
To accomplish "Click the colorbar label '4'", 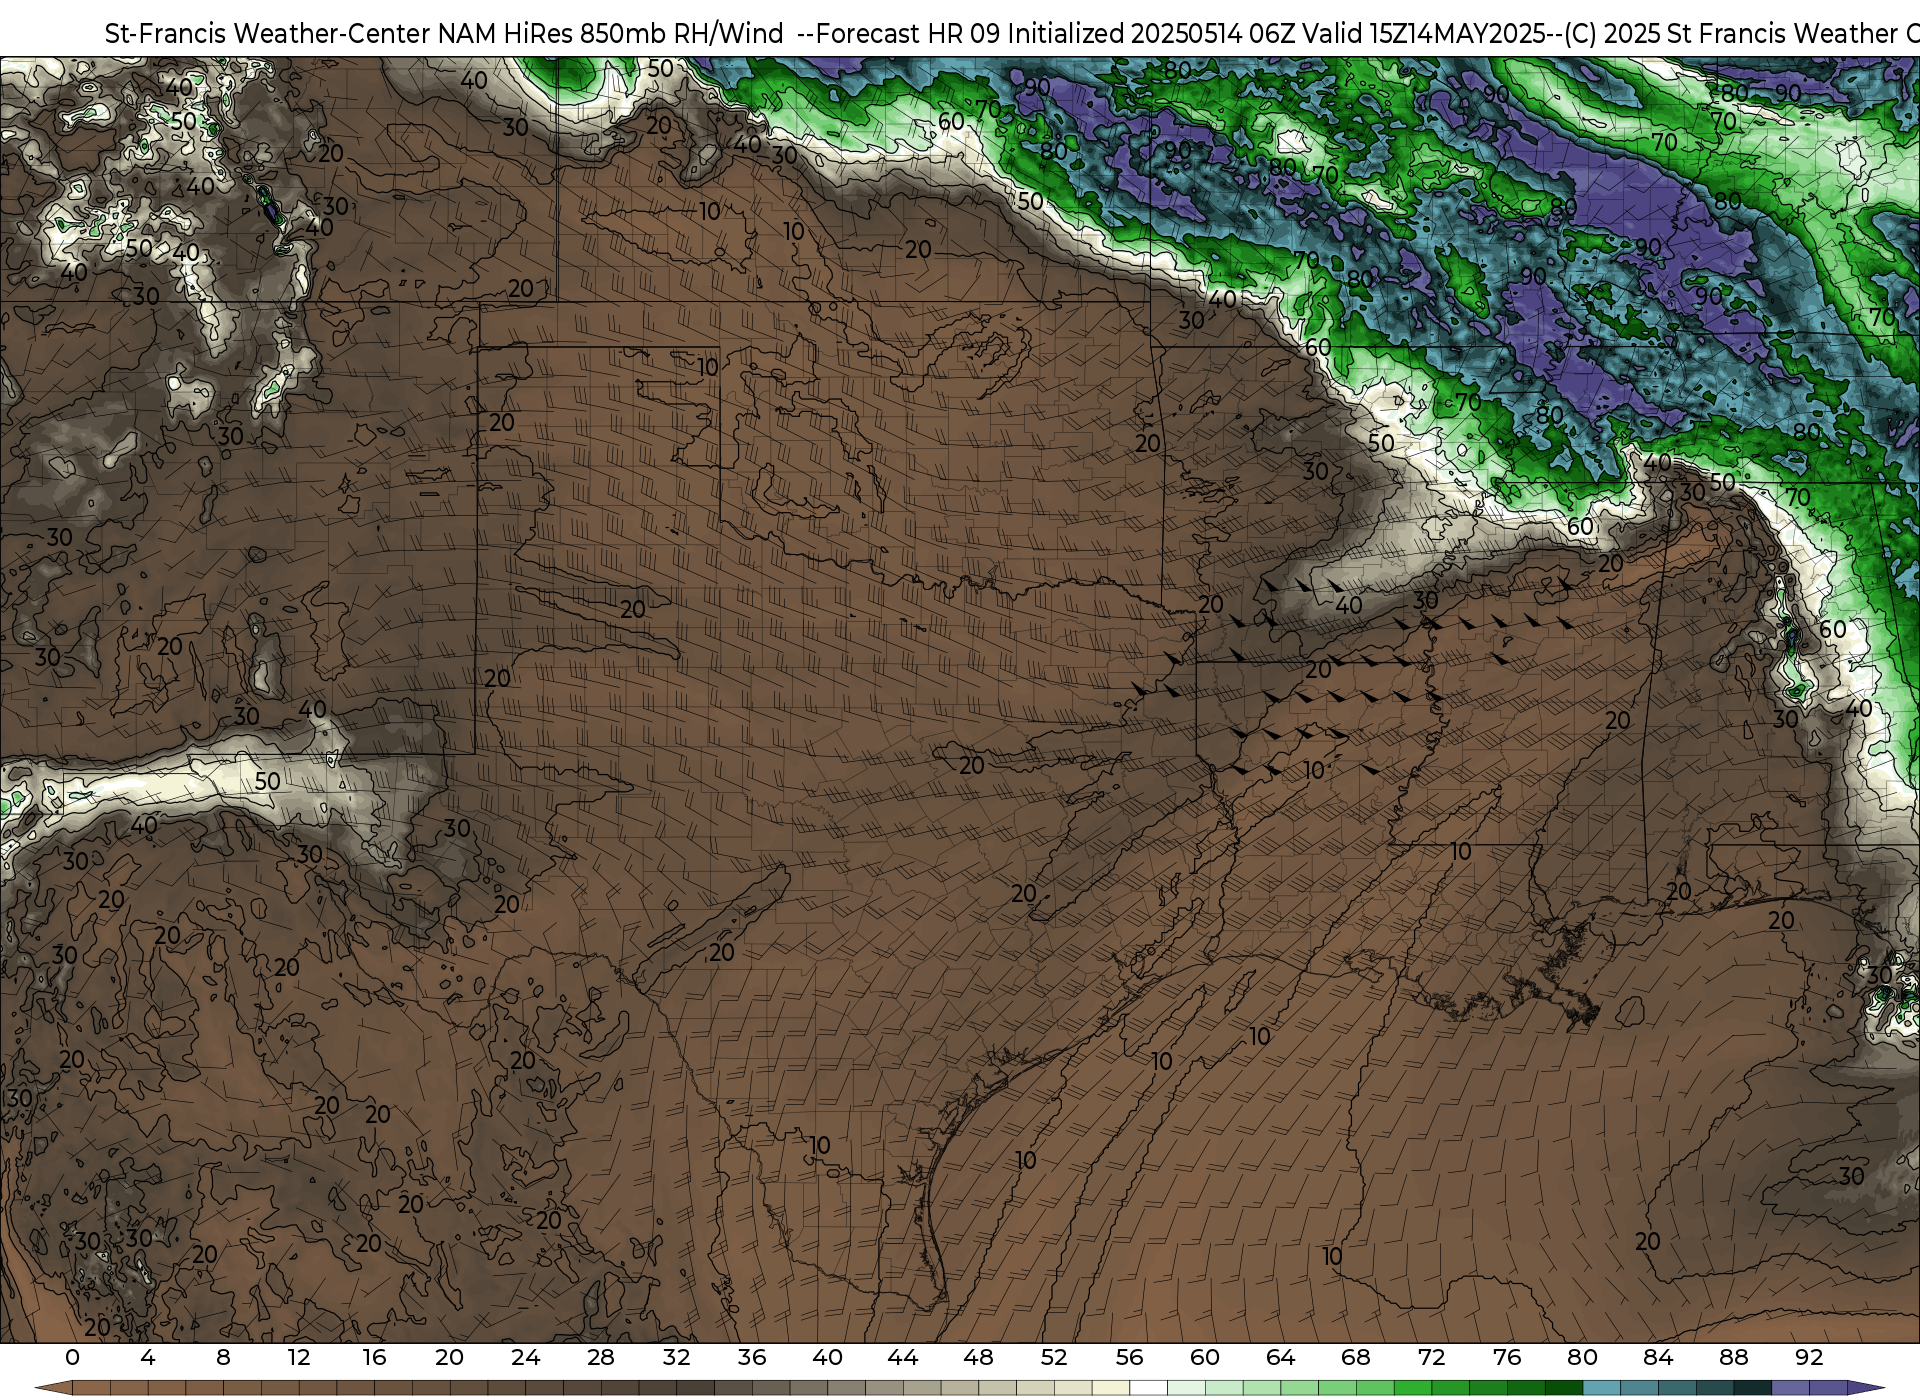I will coord(148,1357).
